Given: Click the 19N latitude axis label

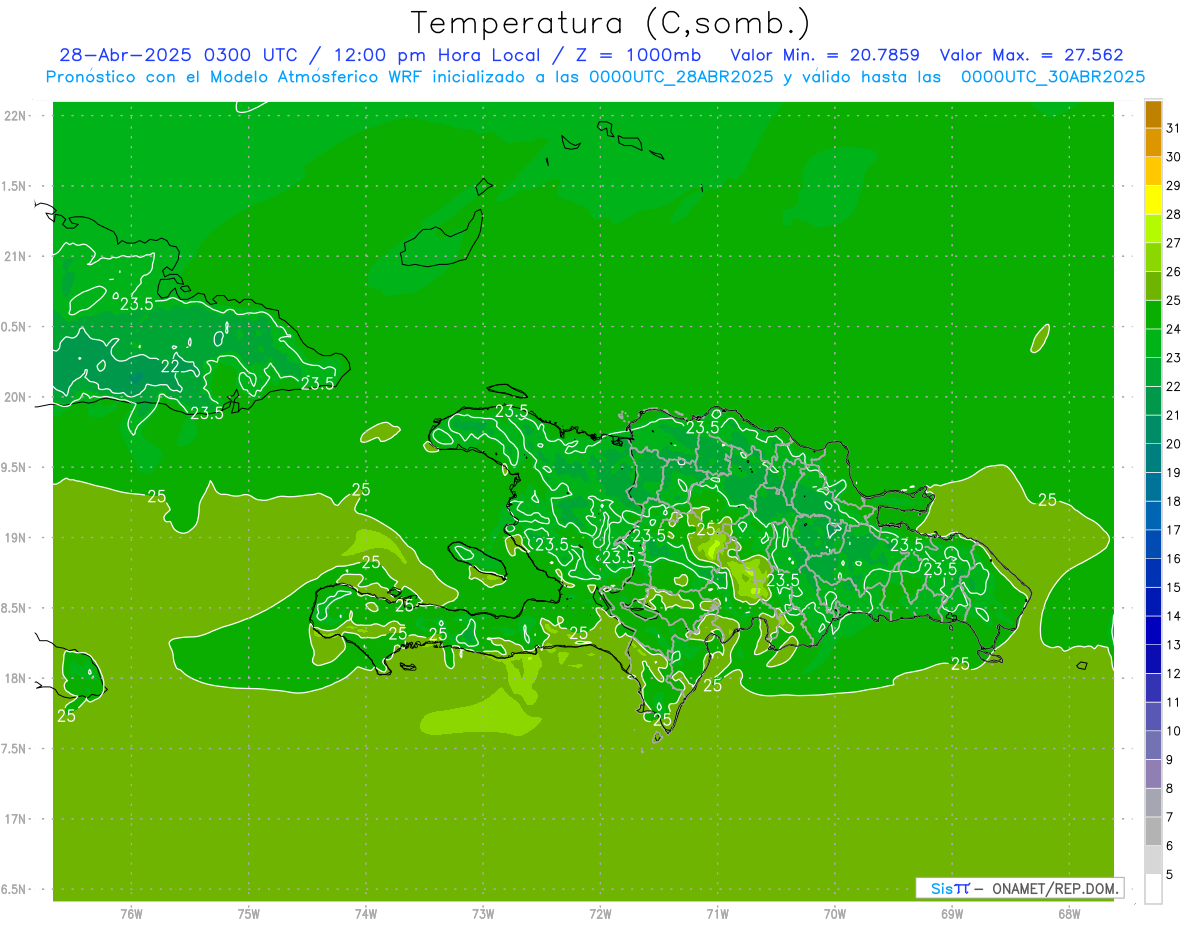Looking at the screenshot, I should click(17, 538).
